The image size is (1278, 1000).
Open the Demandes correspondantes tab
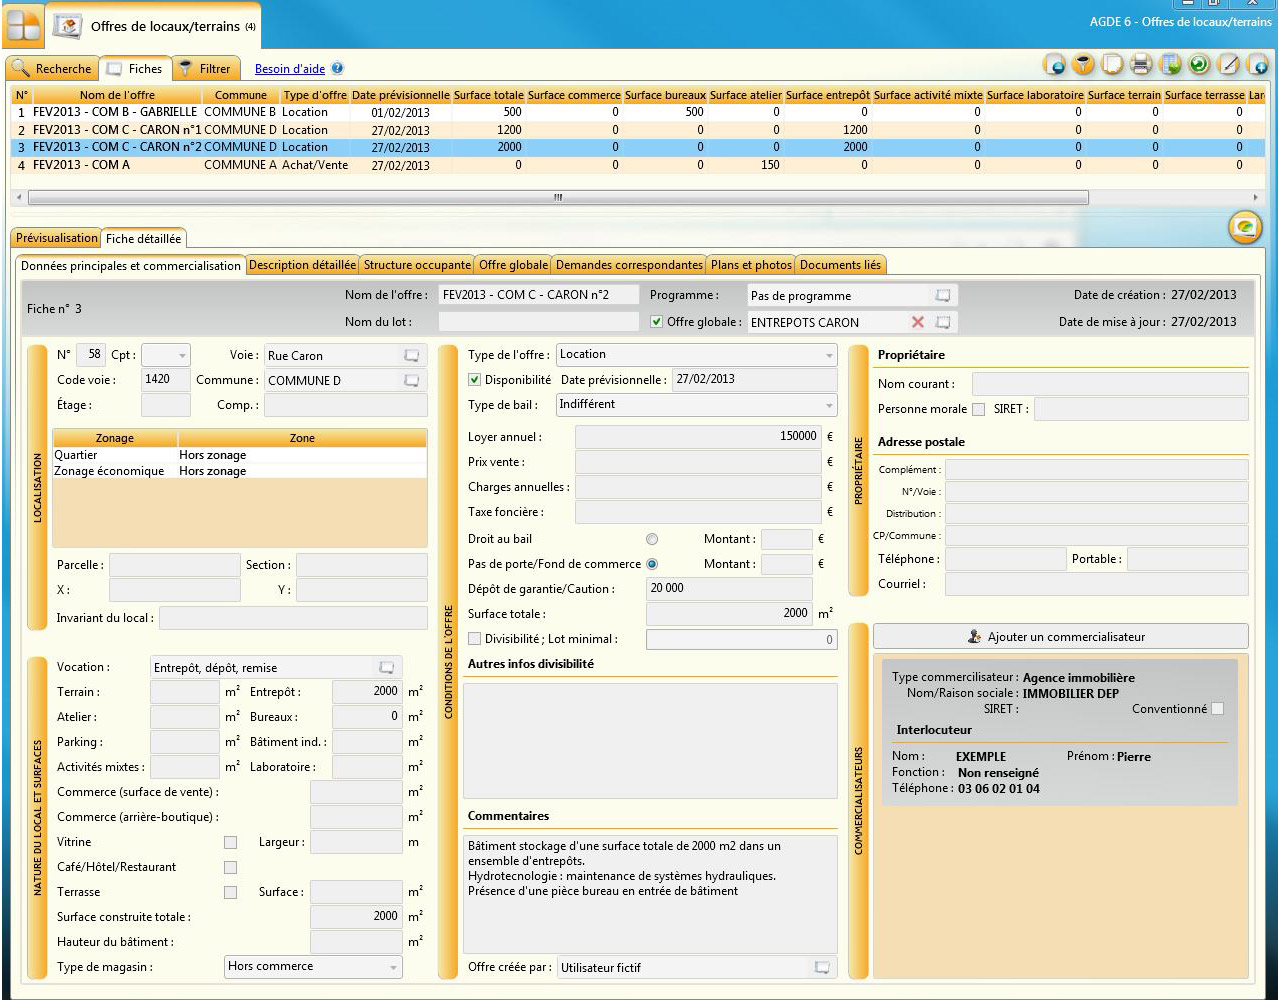pos(629,265)
